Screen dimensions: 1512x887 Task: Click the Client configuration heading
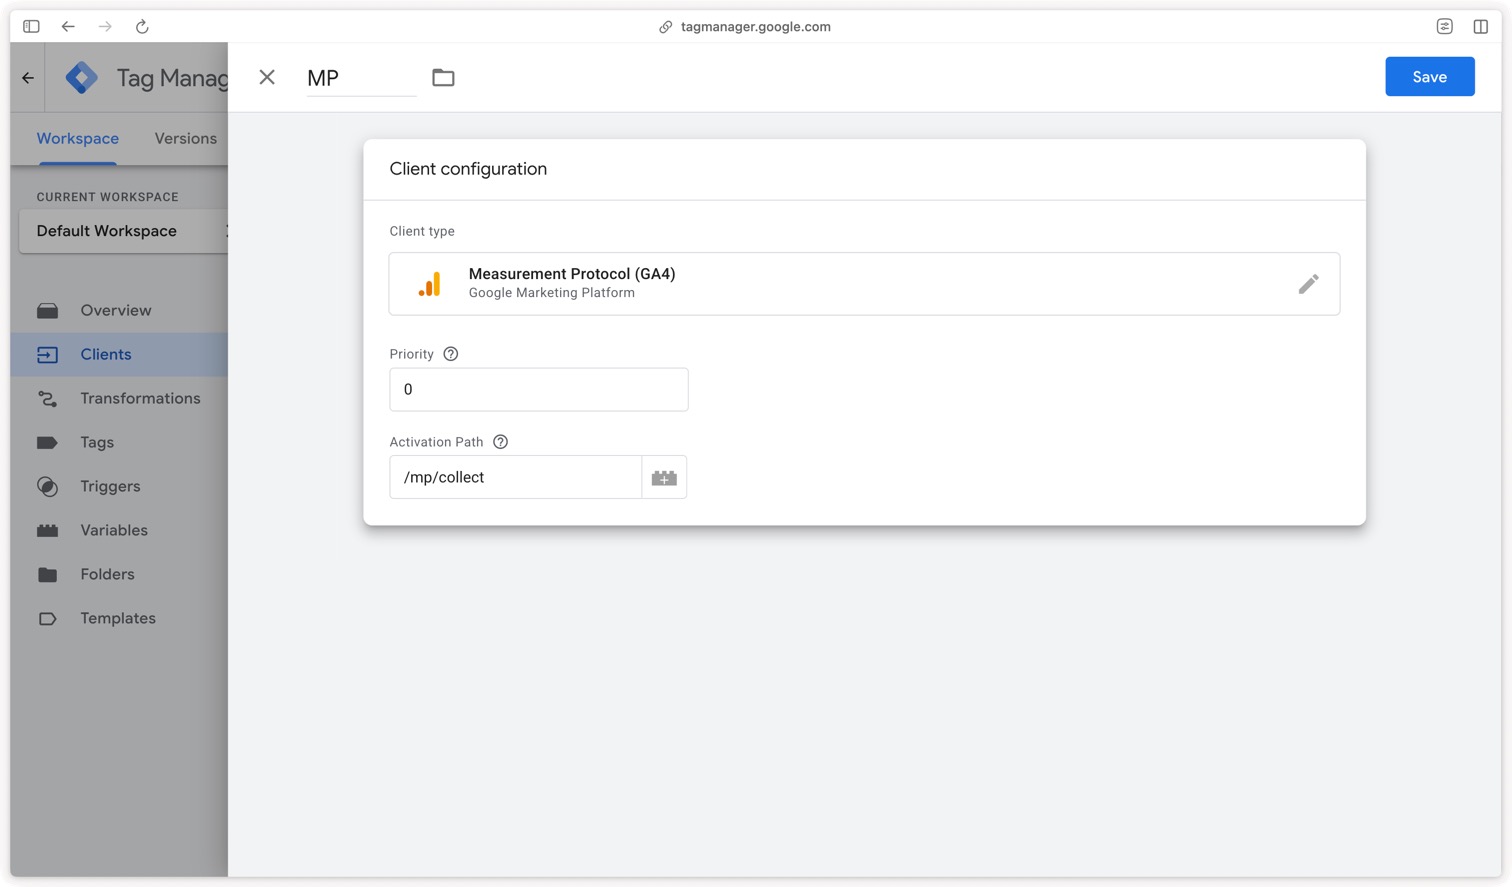[468, 169]
